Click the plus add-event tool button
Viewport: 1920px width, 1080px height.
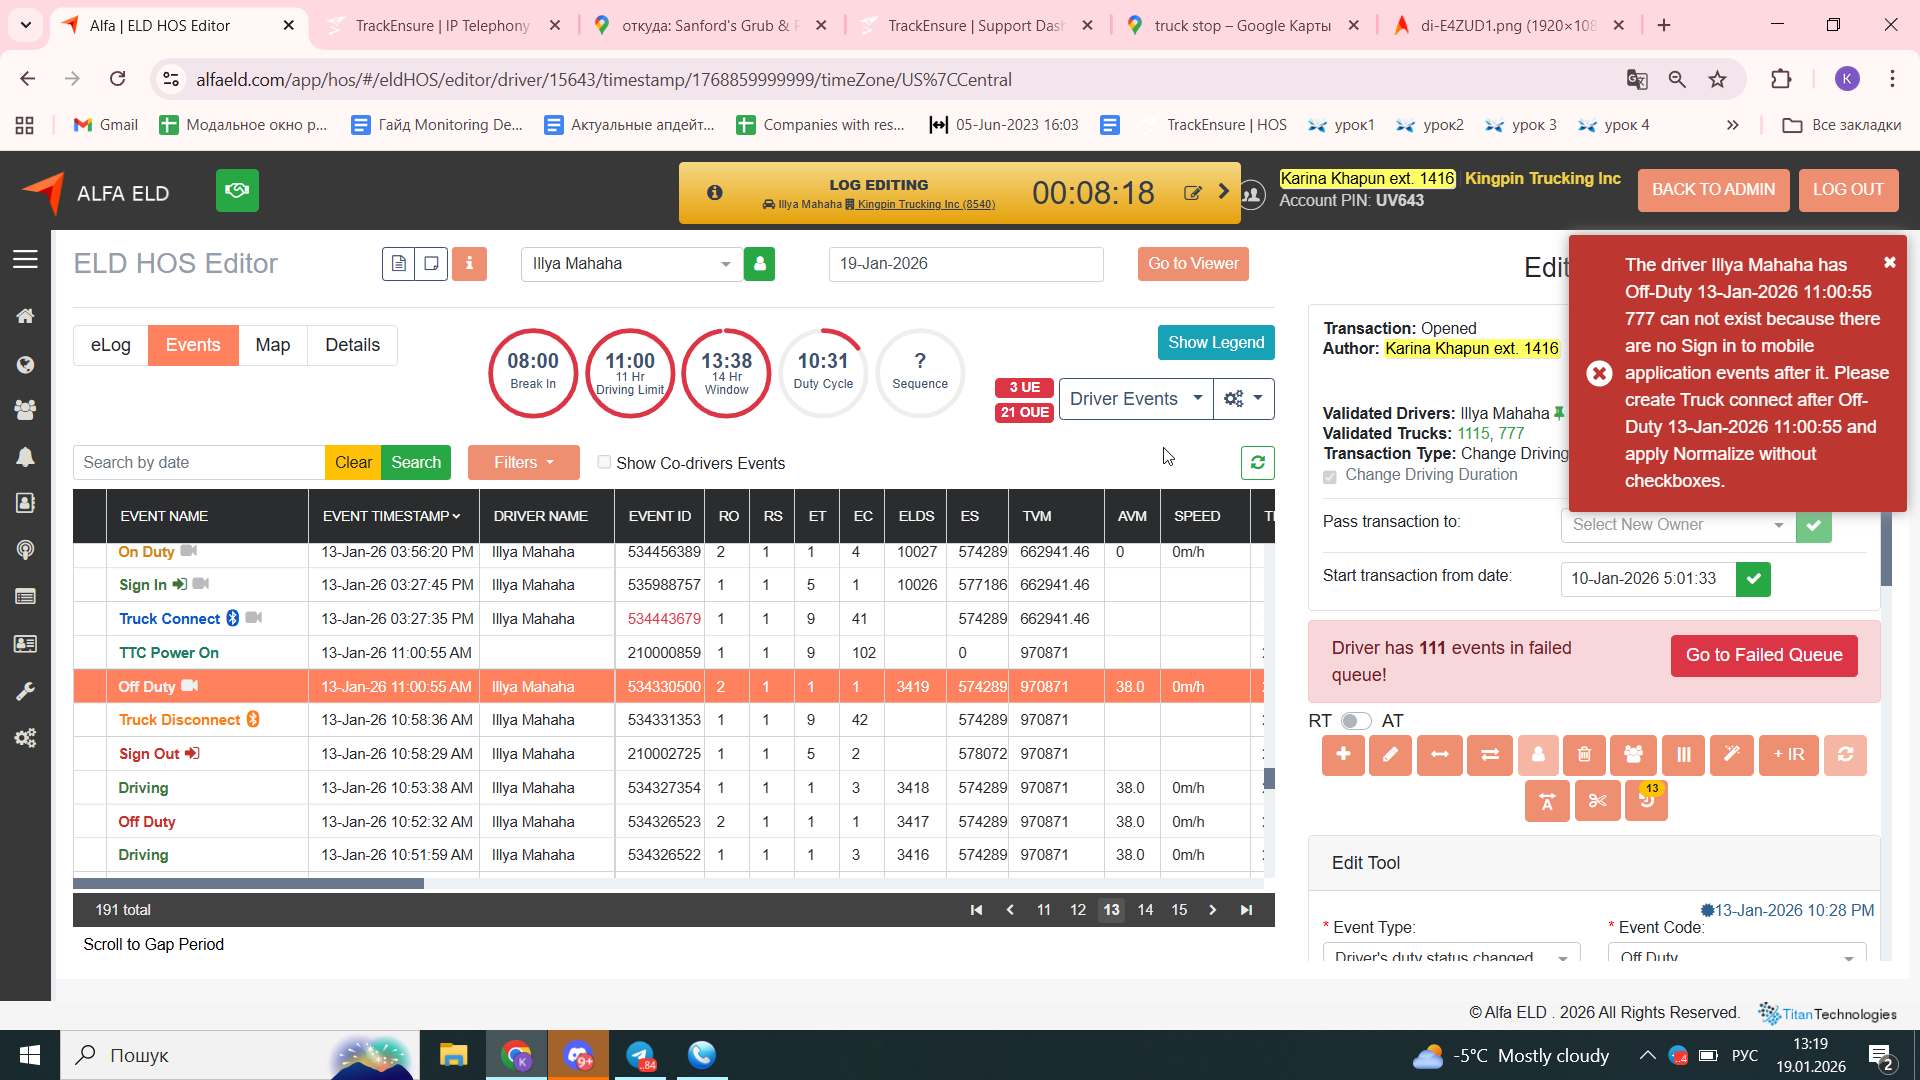[1343, 755]
